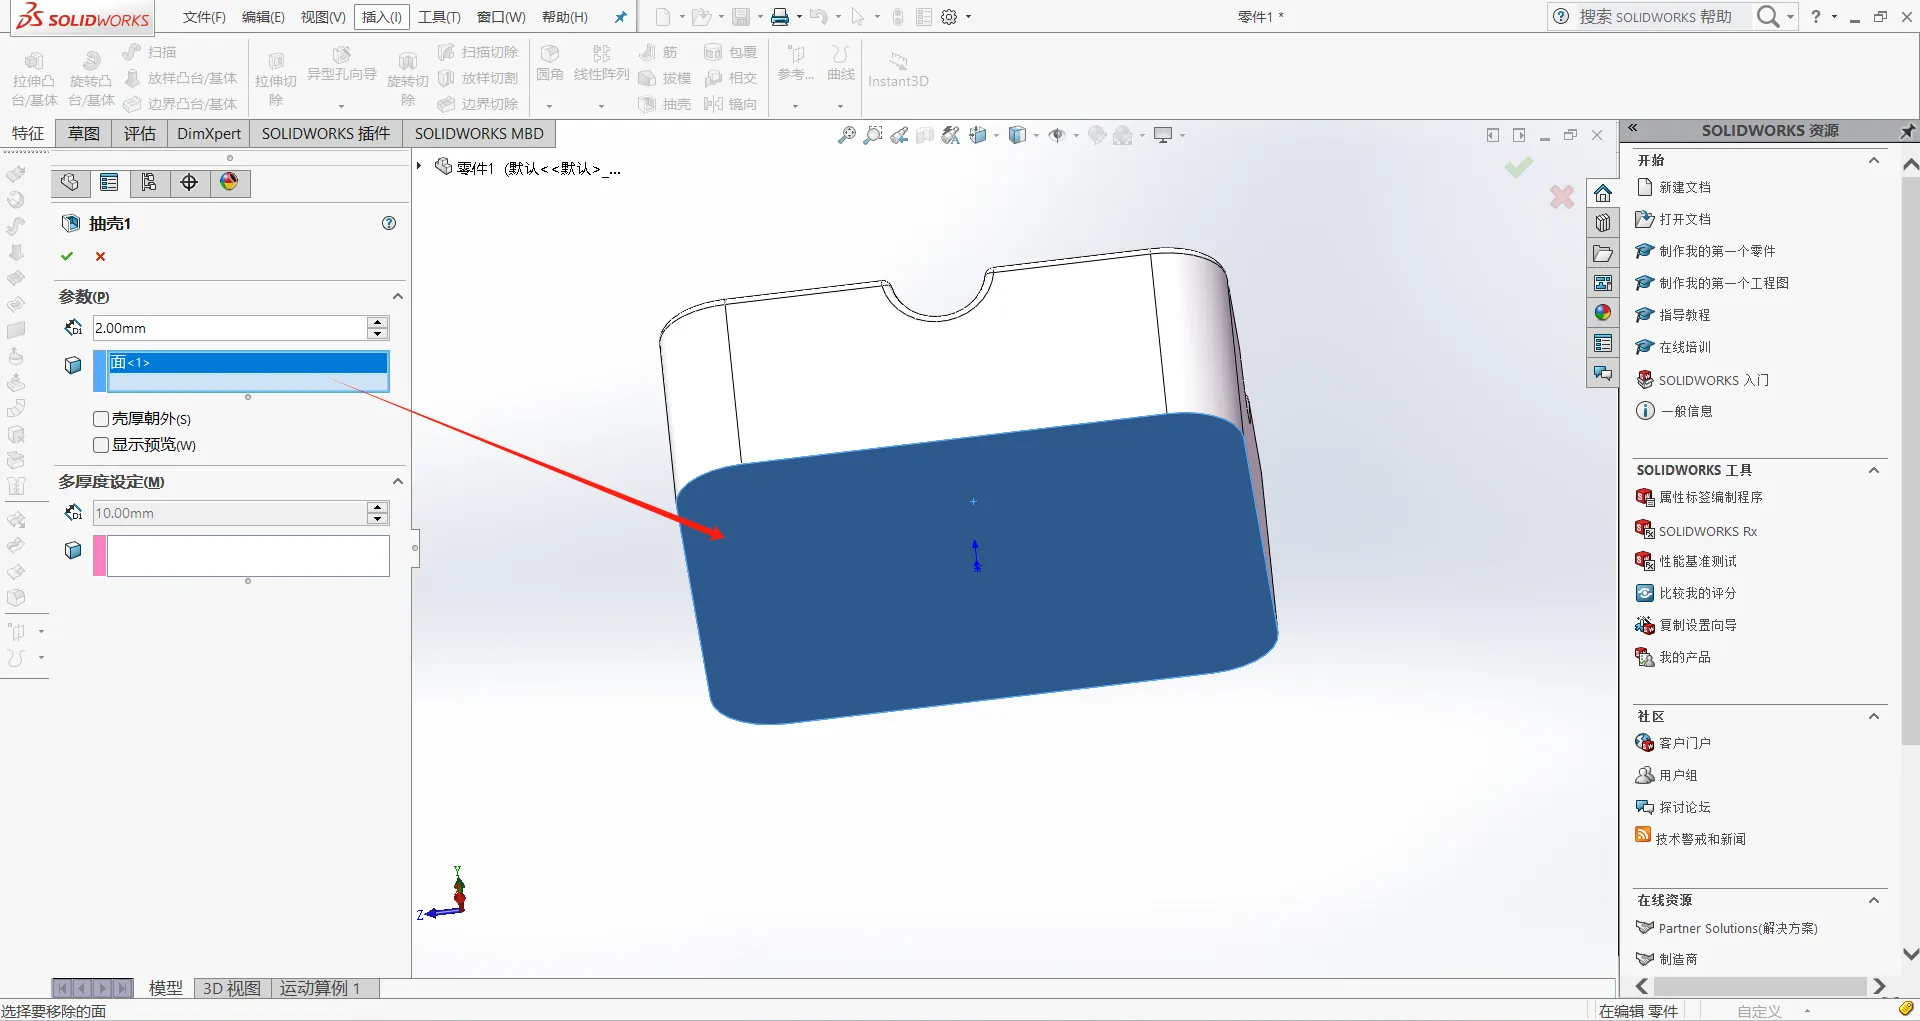Collapse the 多厚度设定 section
This screenshot has width=1920, height=1021.
[x=397, y=482]
